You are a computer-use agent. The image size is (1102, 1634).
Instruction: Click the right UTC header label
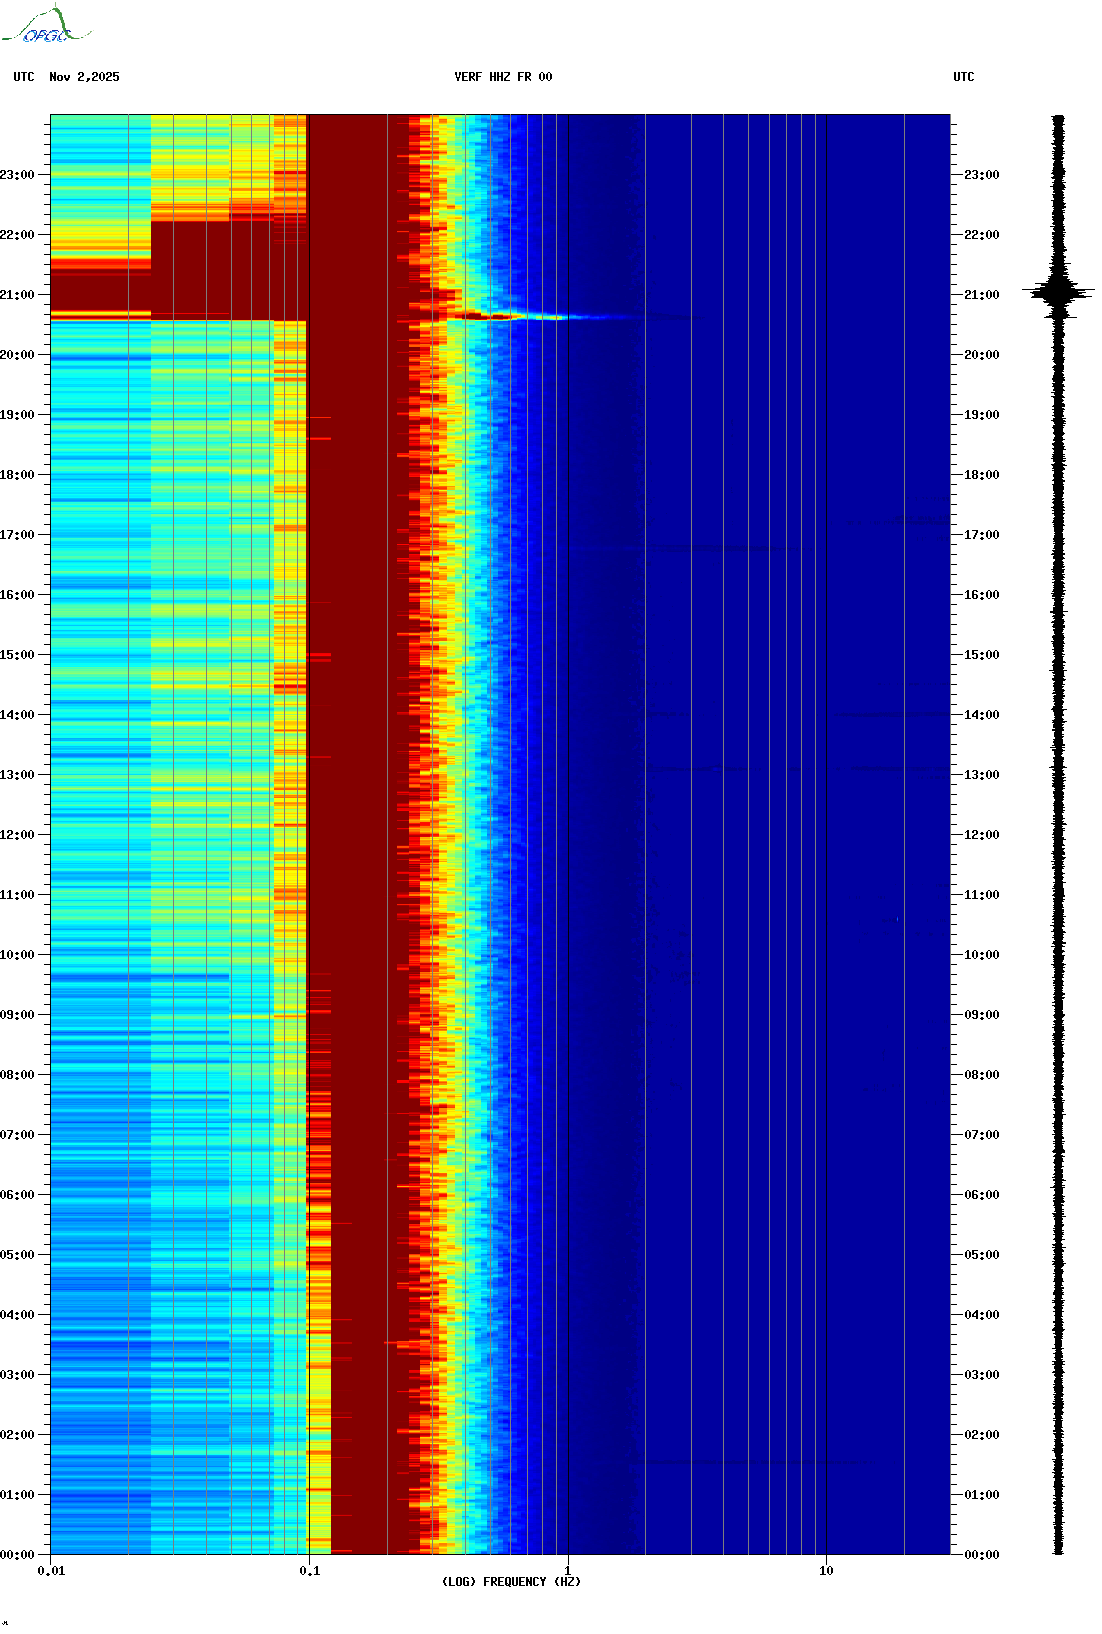coord(964,77)
